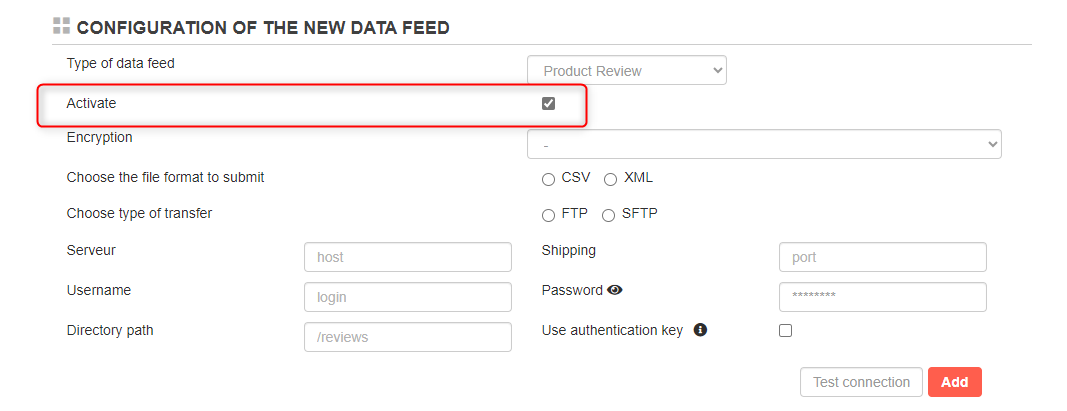This screenshot has width=1067, height=411.
Task: Toggle the password visibility eye icon
Action: [x=615, y=290]
